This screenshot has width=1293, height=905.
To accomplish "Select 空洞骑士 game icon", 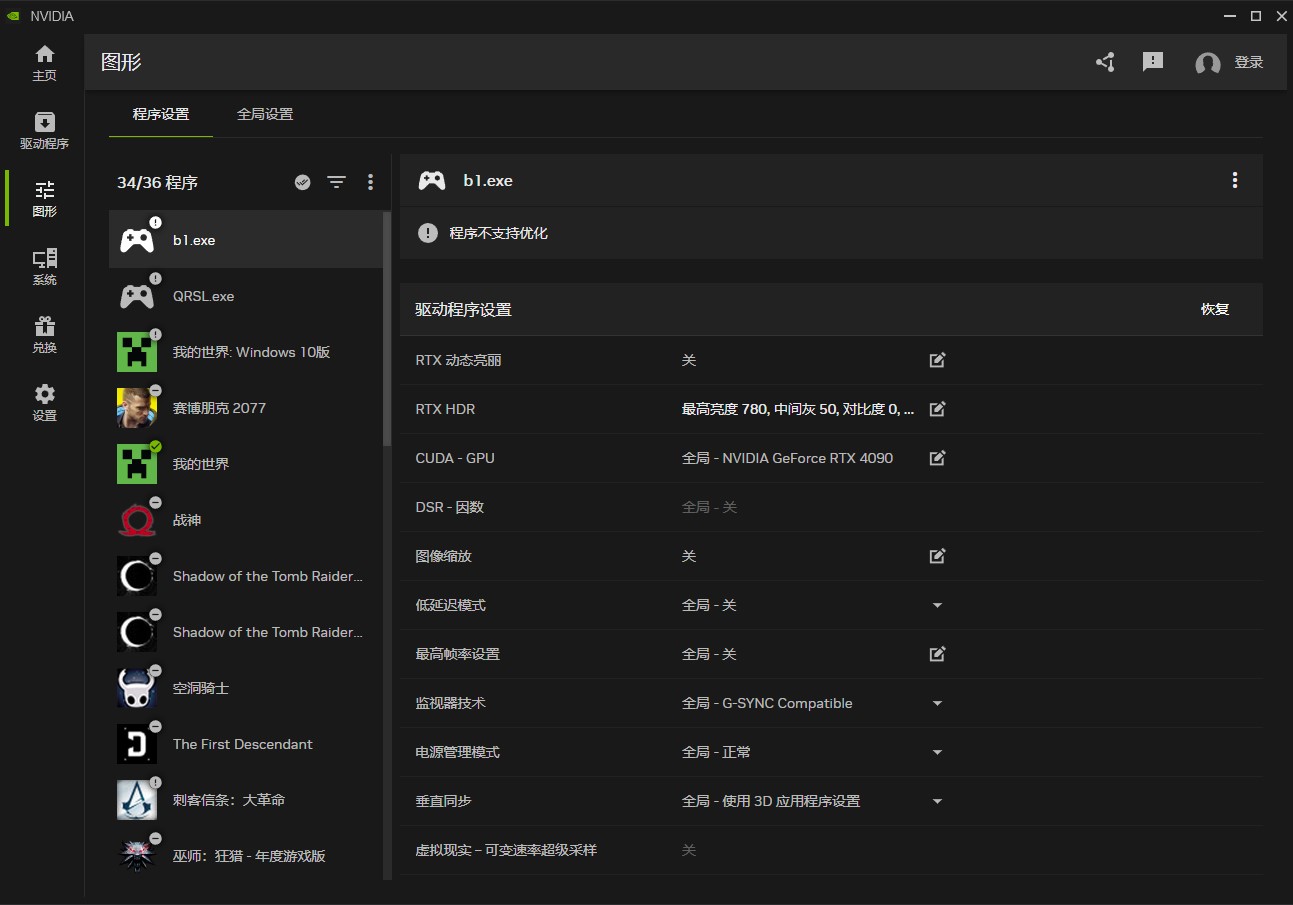I will tap(137, 688).
